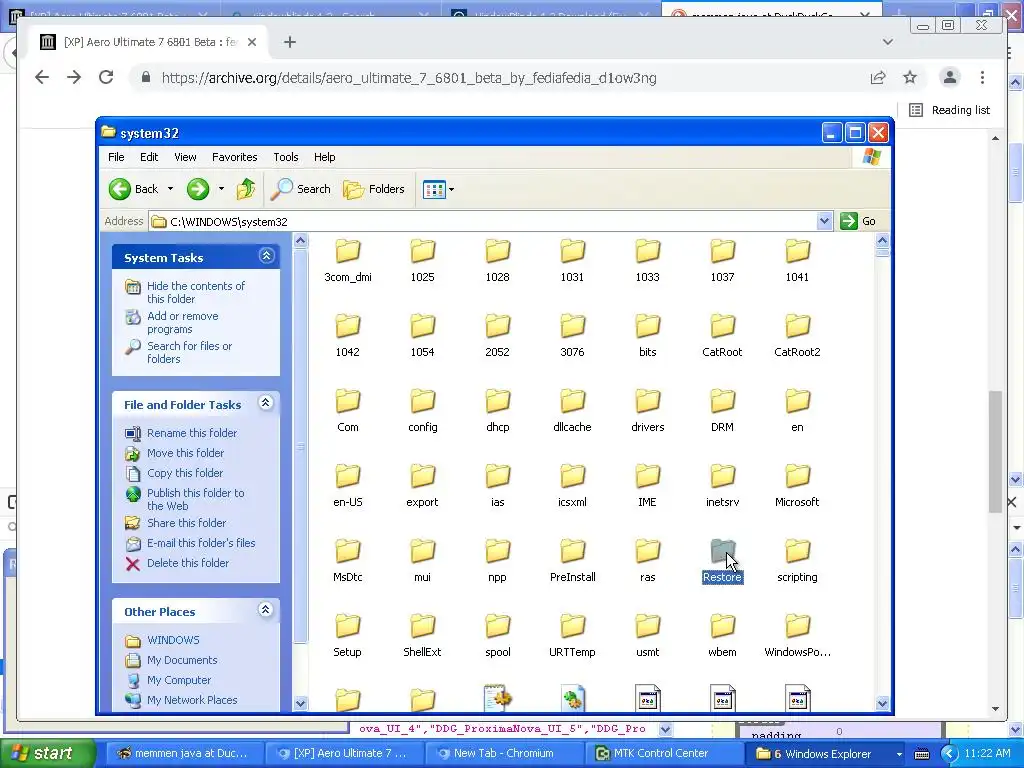Select the ShellExt folder
The image size is (1024, 768).
pyautogui.click(x=423, y=635)
